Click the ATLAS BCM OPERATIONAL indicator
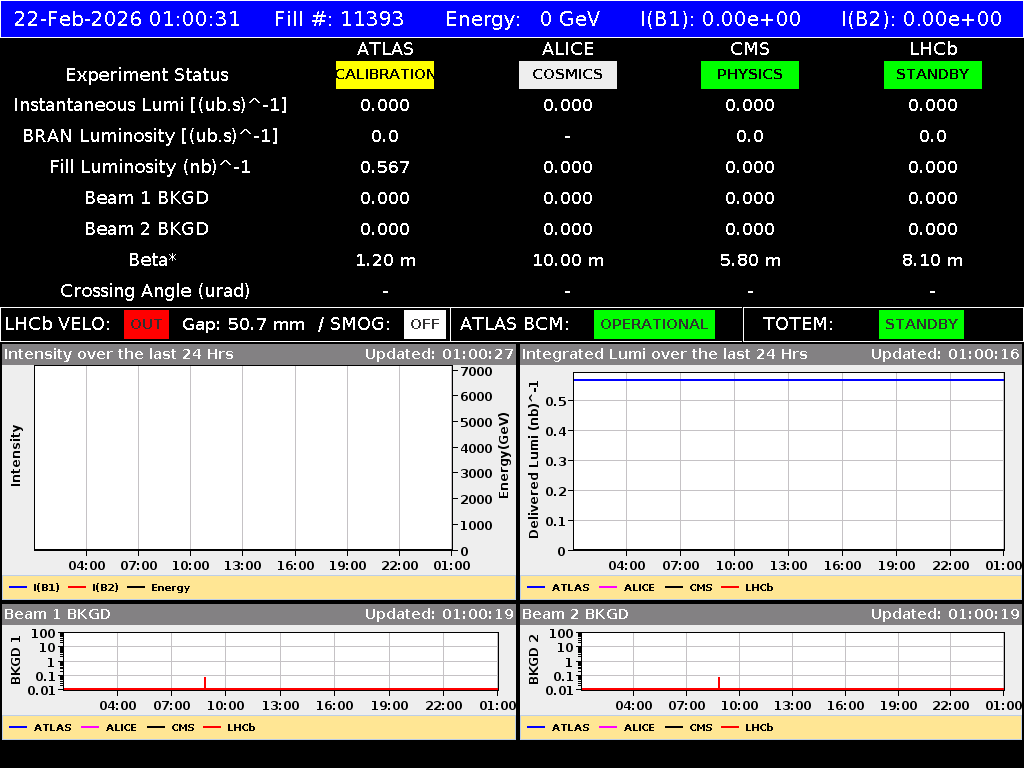Image resolution: width=1024 pixels, height=768 pixels. tap(654, 324)
